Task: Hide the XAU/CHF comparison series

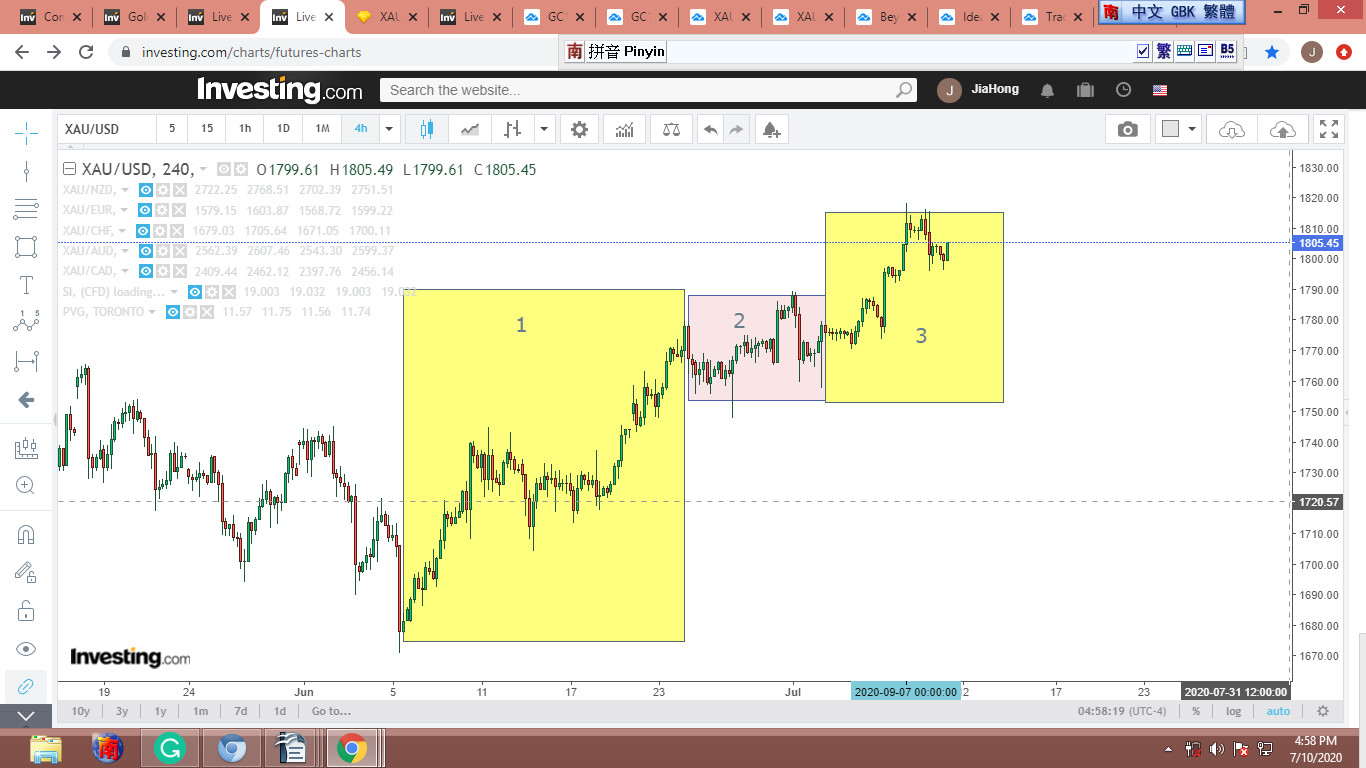Action: tap(143, 231)
